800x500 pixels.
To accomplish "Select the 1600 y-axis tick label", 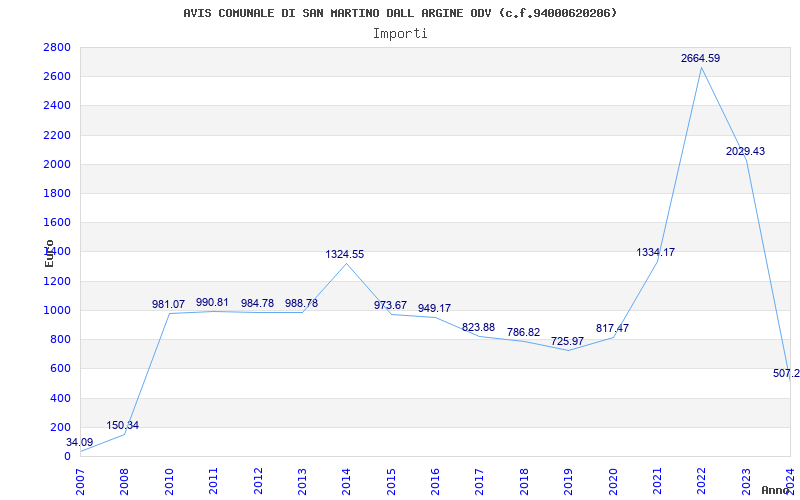I will [57, 222].
